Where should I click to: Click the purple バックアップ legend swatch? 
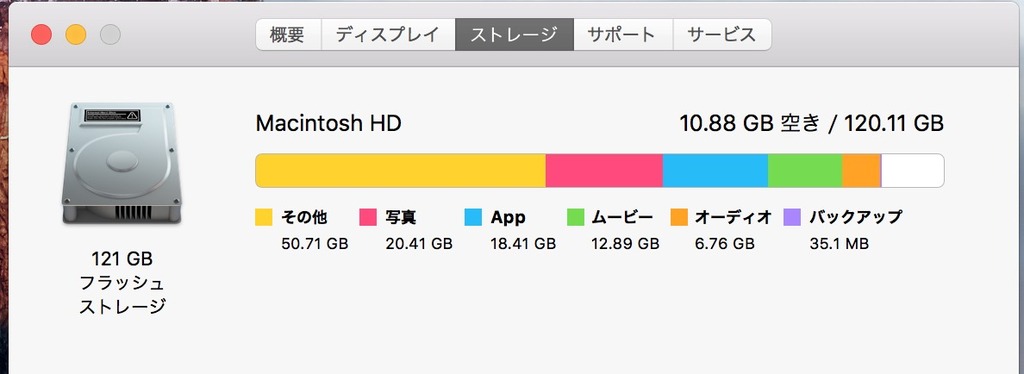791,217
